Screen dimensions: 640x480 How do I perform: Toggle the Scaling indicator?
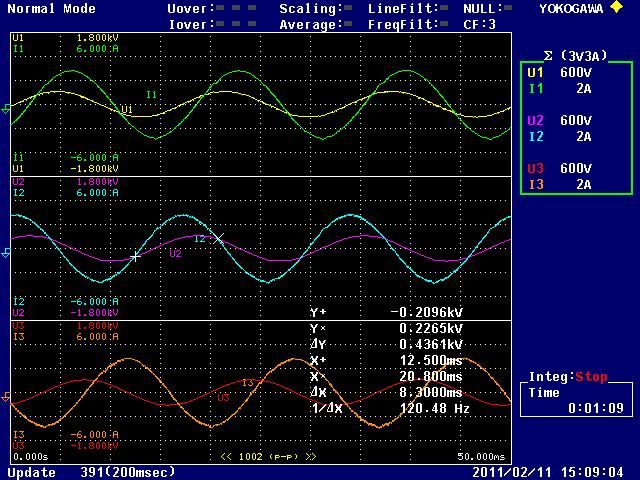point(347,8)
